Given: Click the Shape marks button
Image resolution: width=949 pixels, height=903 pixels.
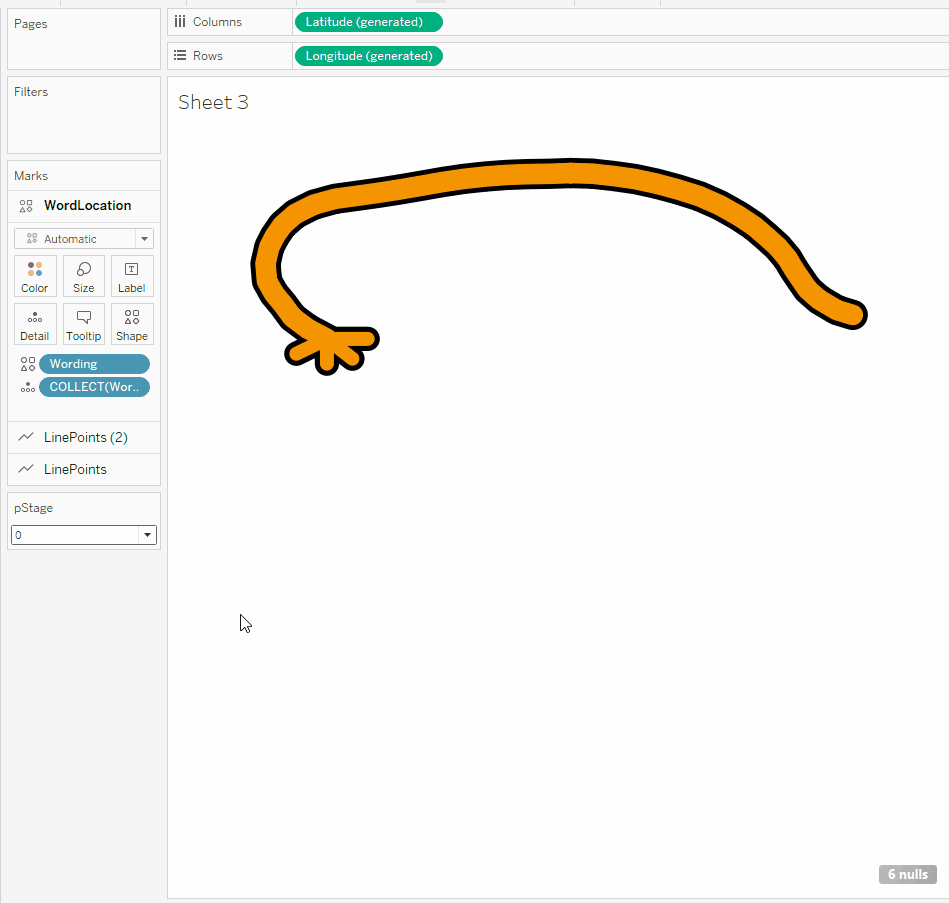Looking at the screenshot, I should (132, 324).
